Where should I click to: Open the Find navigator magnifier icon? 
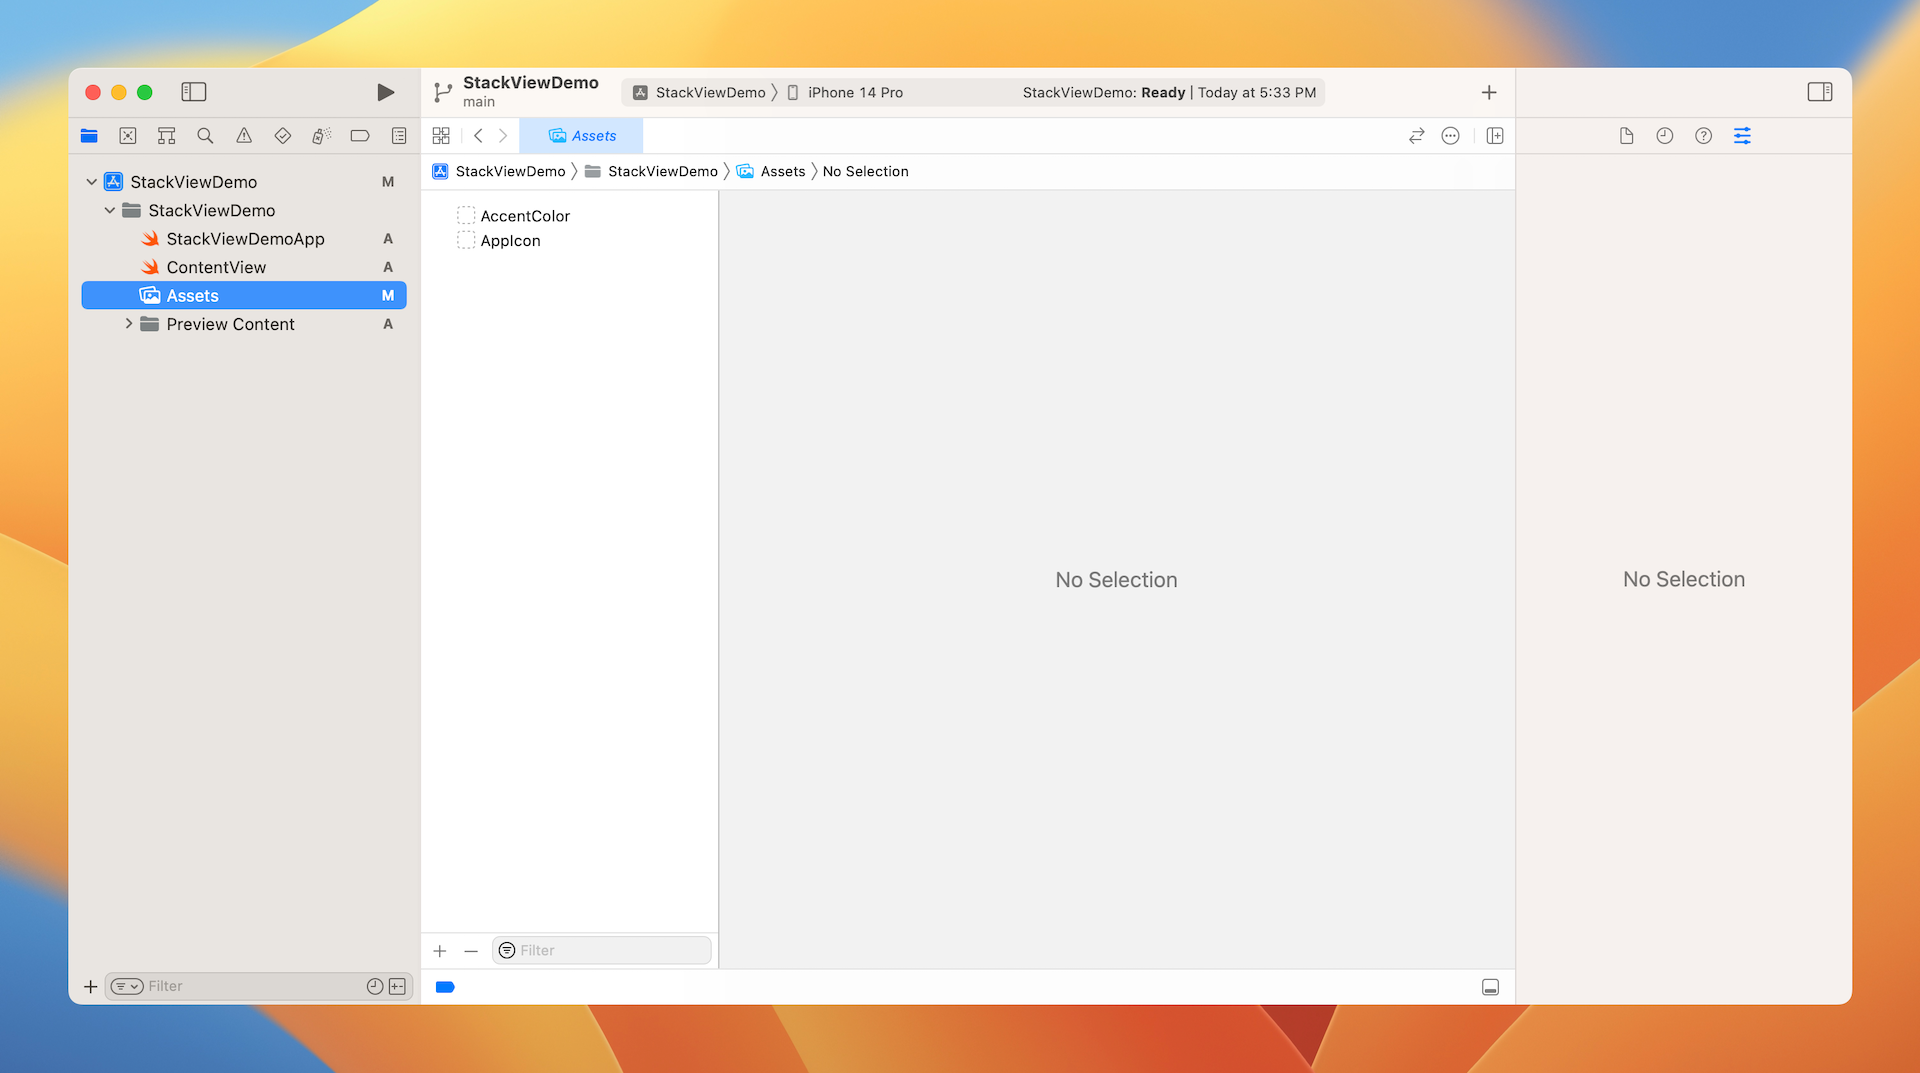(205, 136)
